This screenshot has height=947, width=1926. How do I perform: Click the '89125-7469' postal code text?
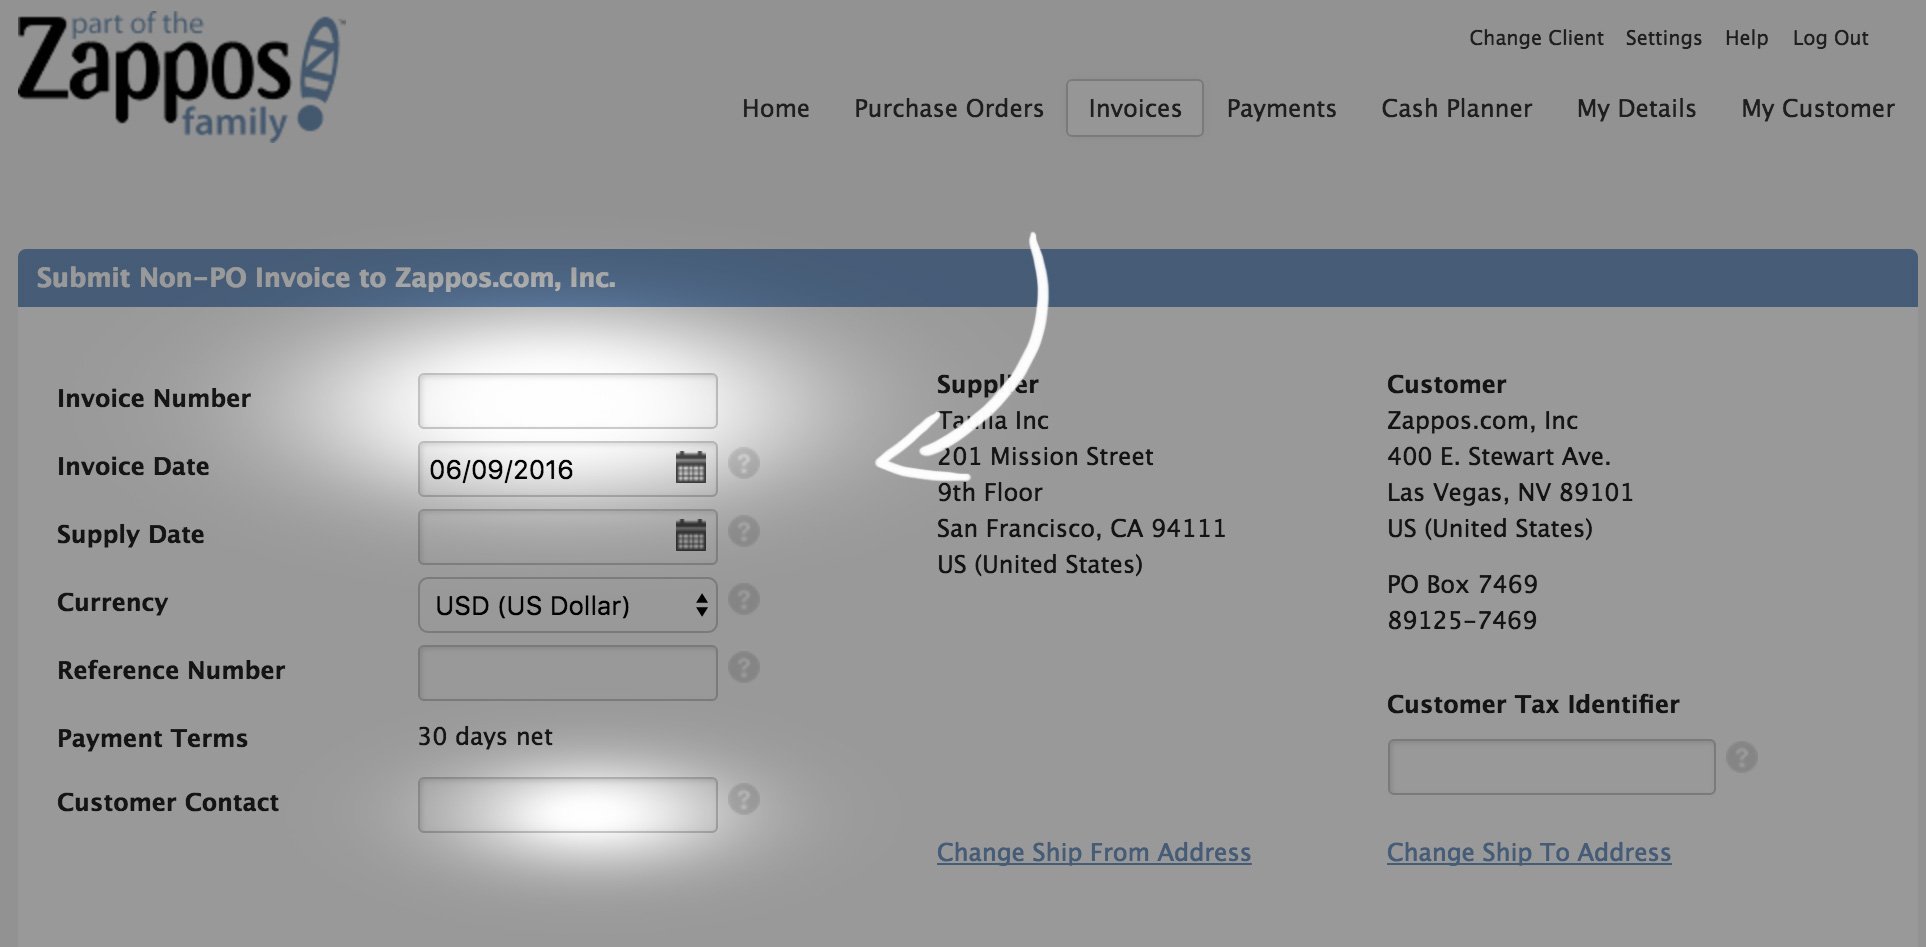[1462, 620]
